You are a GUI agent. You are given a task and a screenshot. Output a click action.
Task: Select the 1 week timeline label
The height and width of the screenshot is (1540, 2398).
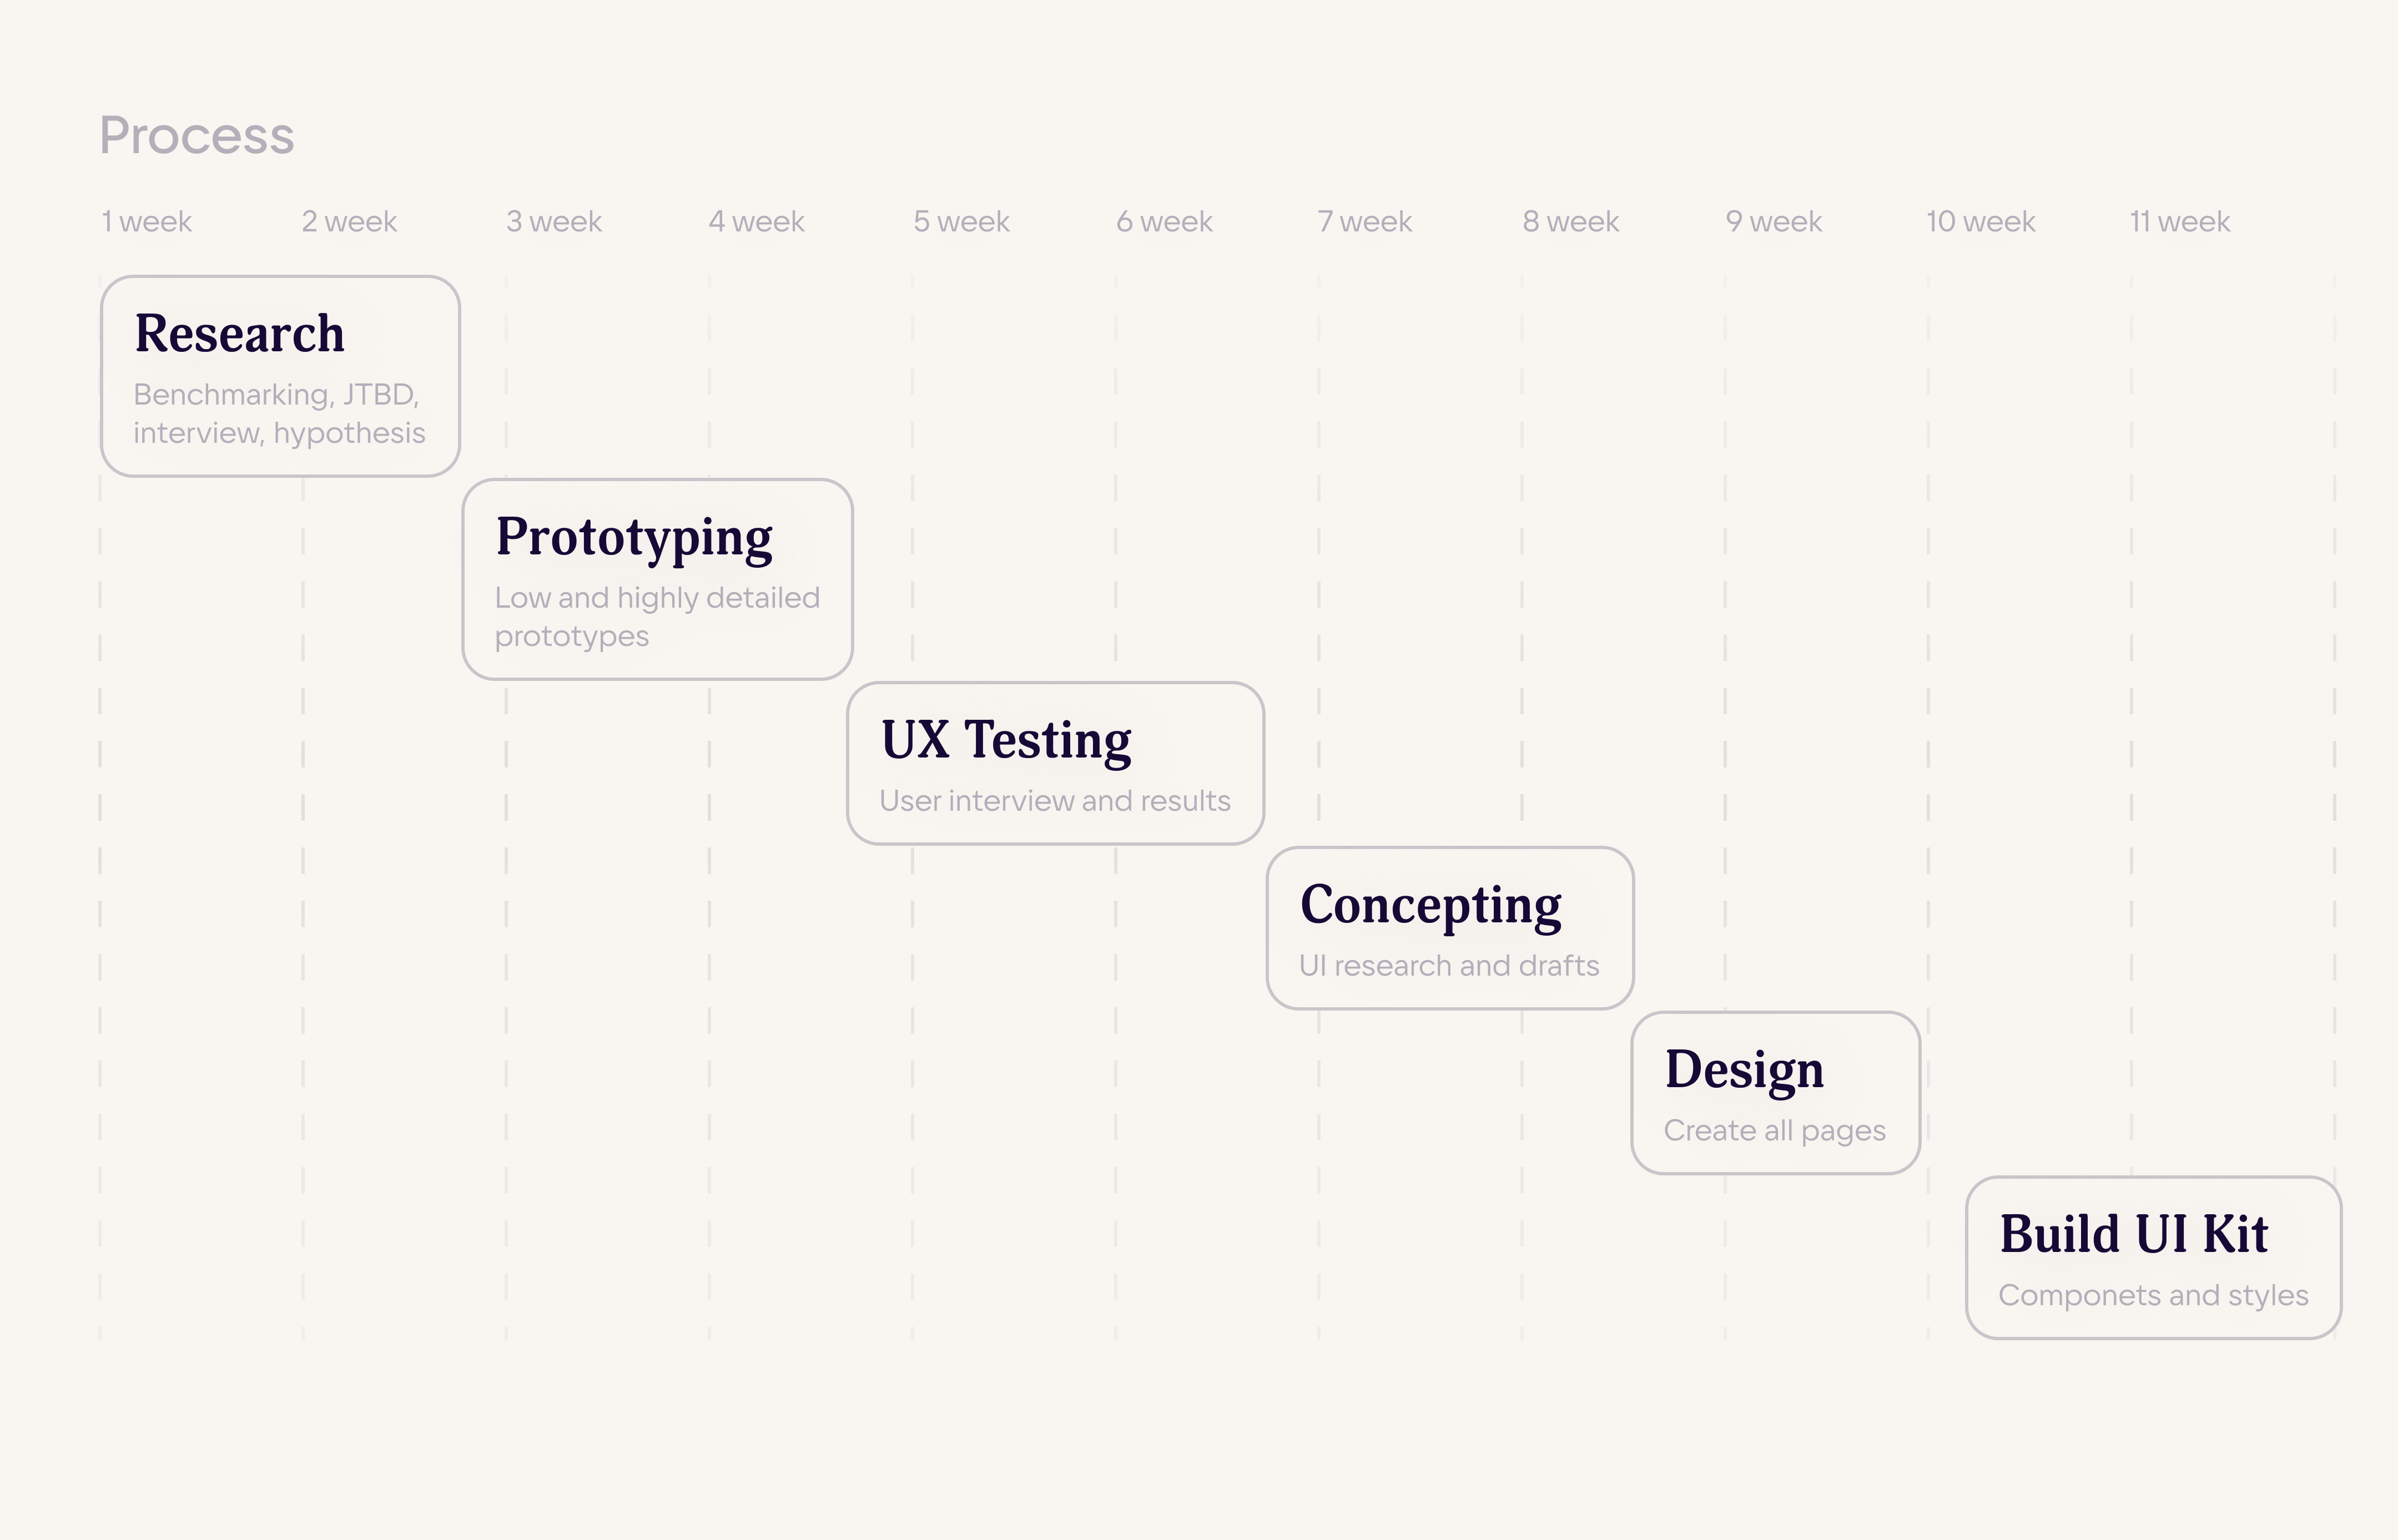click(147, 221)
